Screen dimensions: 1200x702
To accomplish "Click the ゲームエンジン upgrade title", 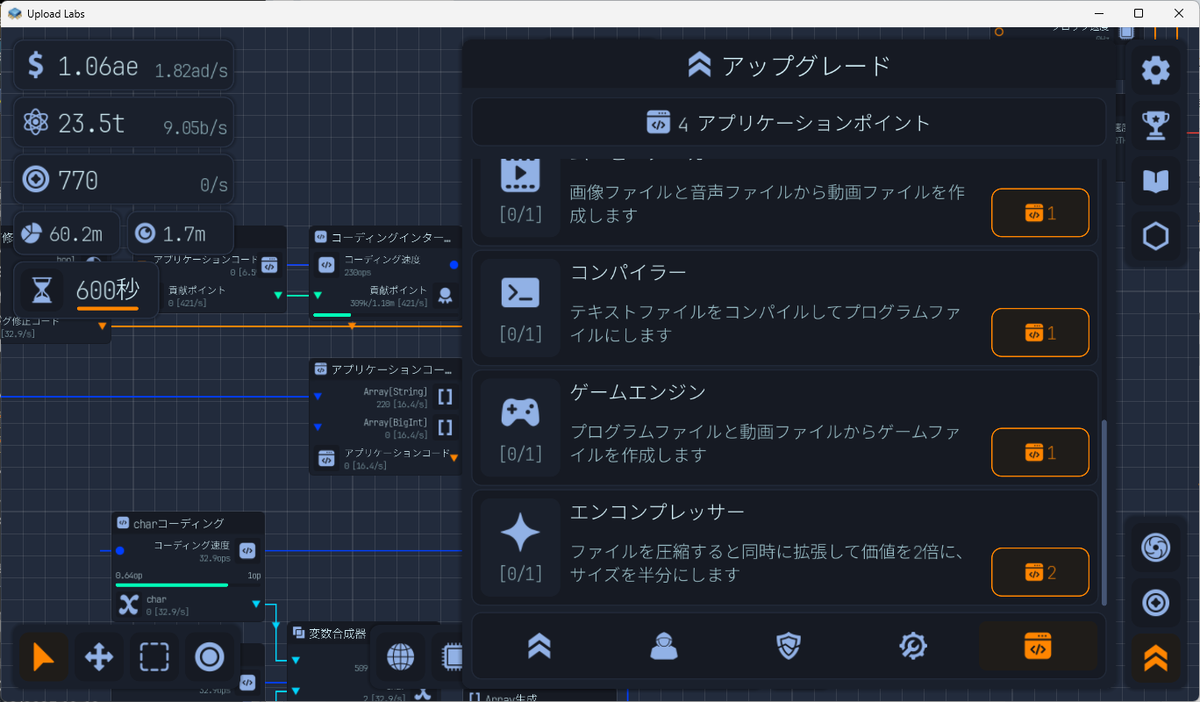I will tap(638, 391).
